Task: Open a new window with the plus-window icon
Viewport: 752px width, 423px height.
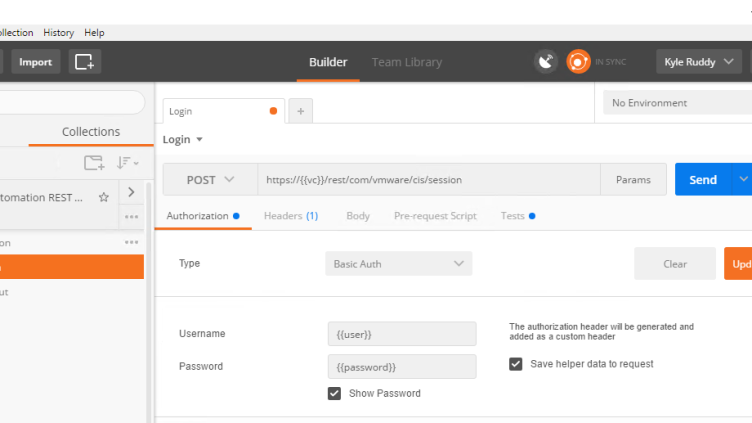Action: (84, 62)
